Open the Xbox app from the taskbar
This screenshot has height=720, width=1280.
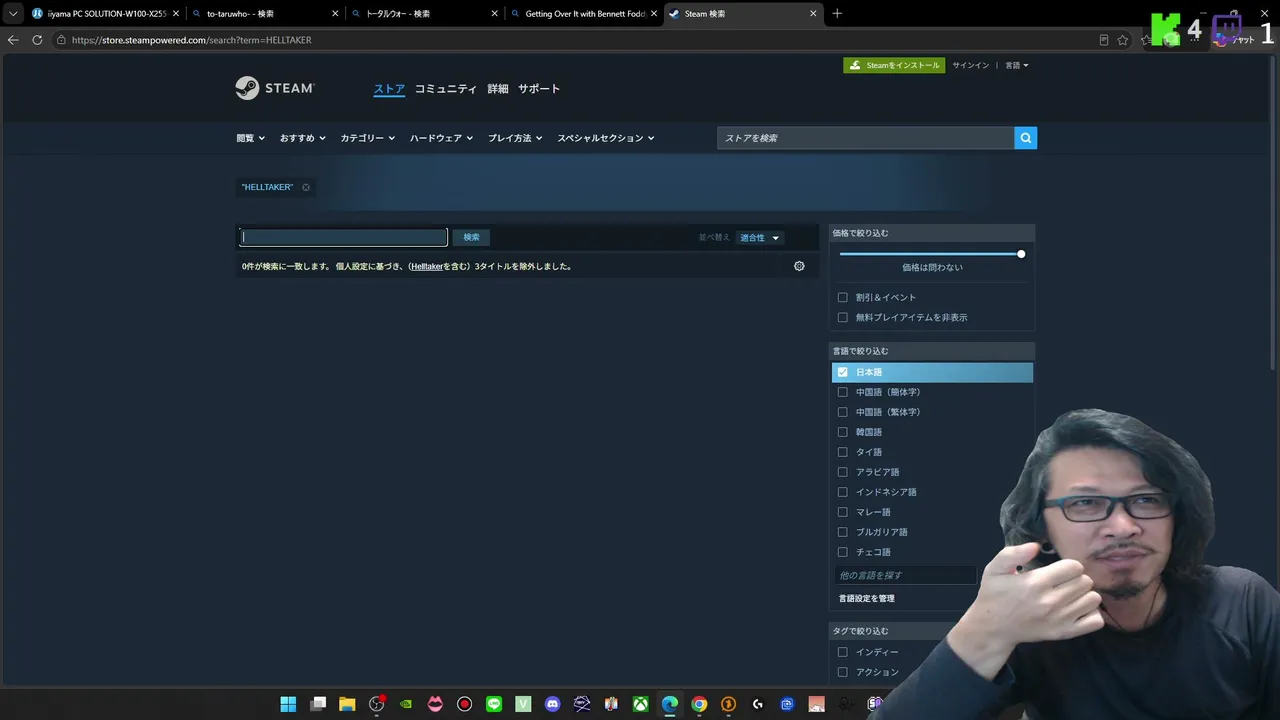click(641, 704)
